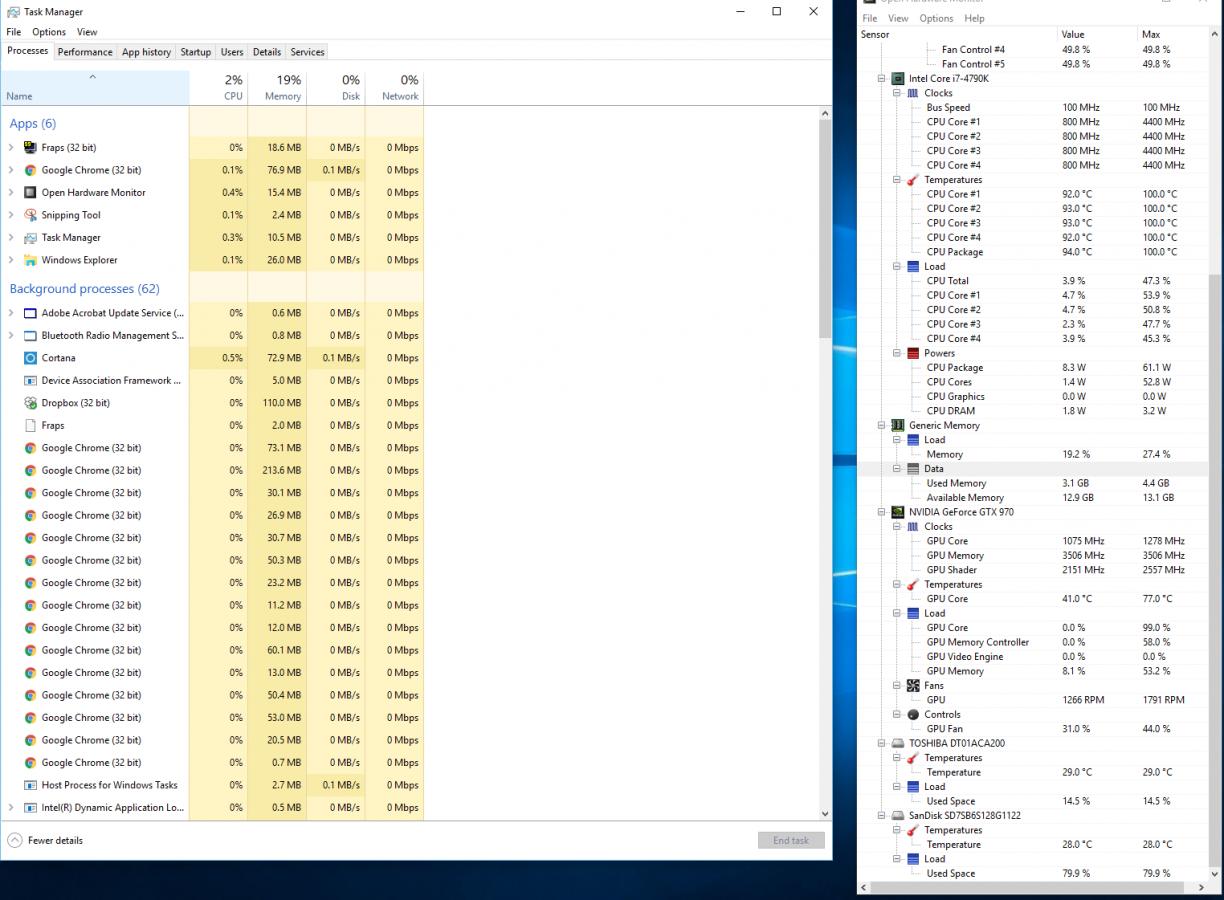The width and height of the screenshot is (1224, 900).
Task: Select the Intel Core i7-4790K processor icon
Action: tap(898, 78)
